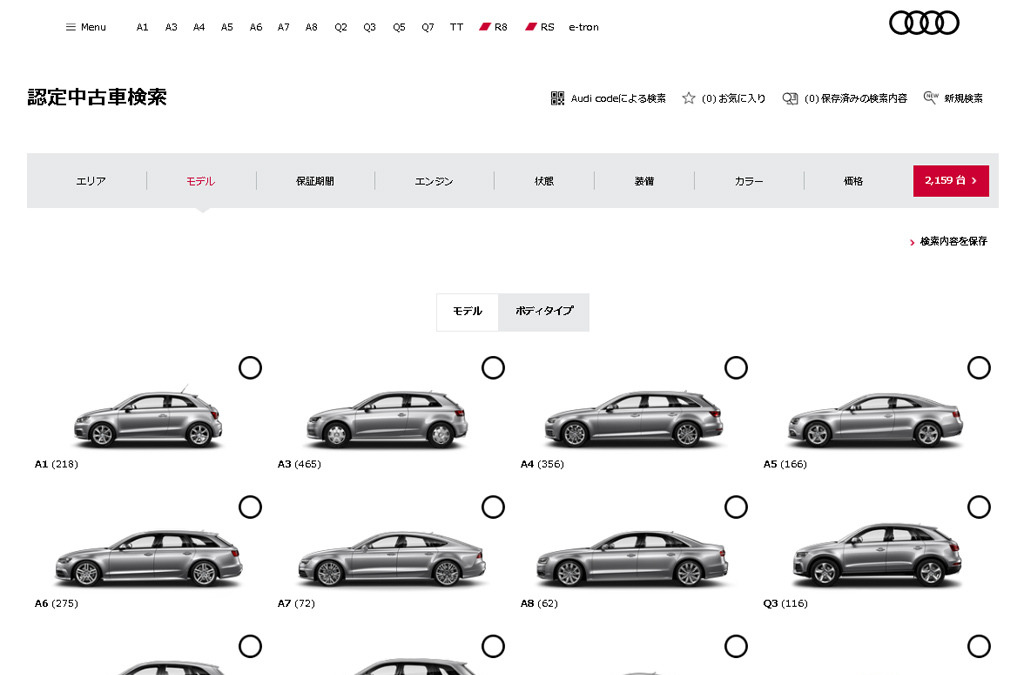Screen dimensions: 1024x675
Task: Click (0) 保存済みの検索内容 link
Action: 856,99
